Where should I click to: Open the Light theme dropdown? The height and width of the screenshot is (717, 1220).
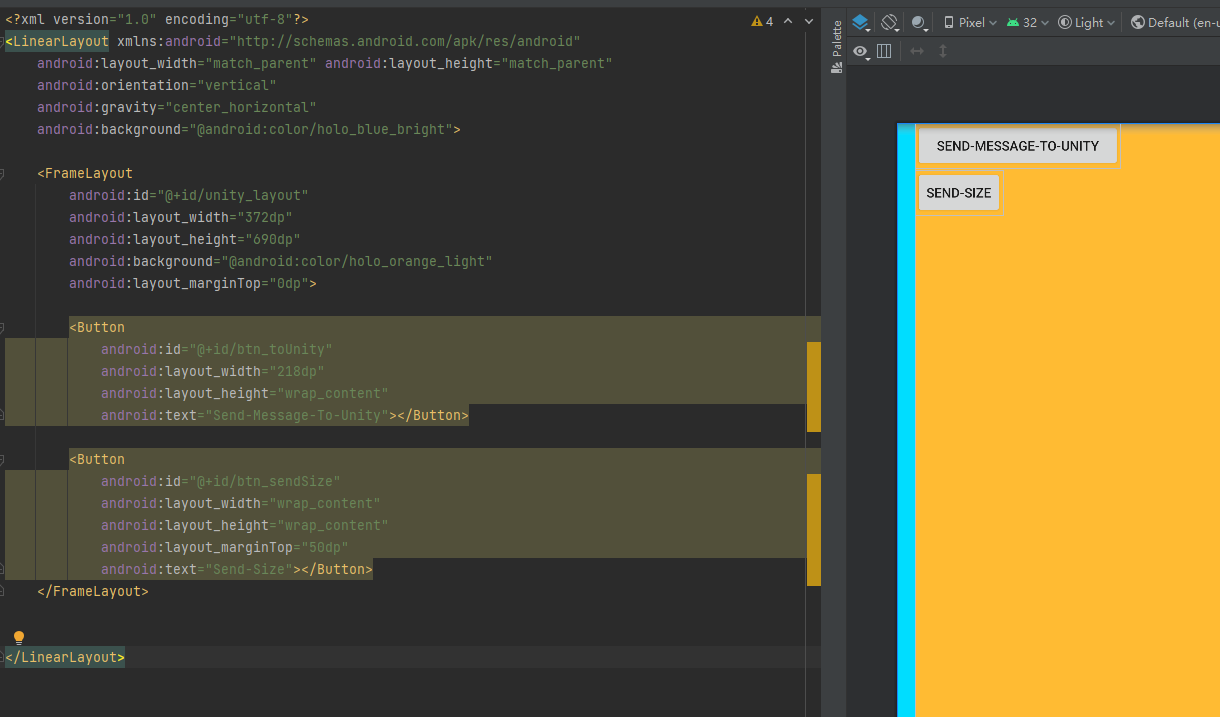pyautogui.click(x=1086, y=20)
